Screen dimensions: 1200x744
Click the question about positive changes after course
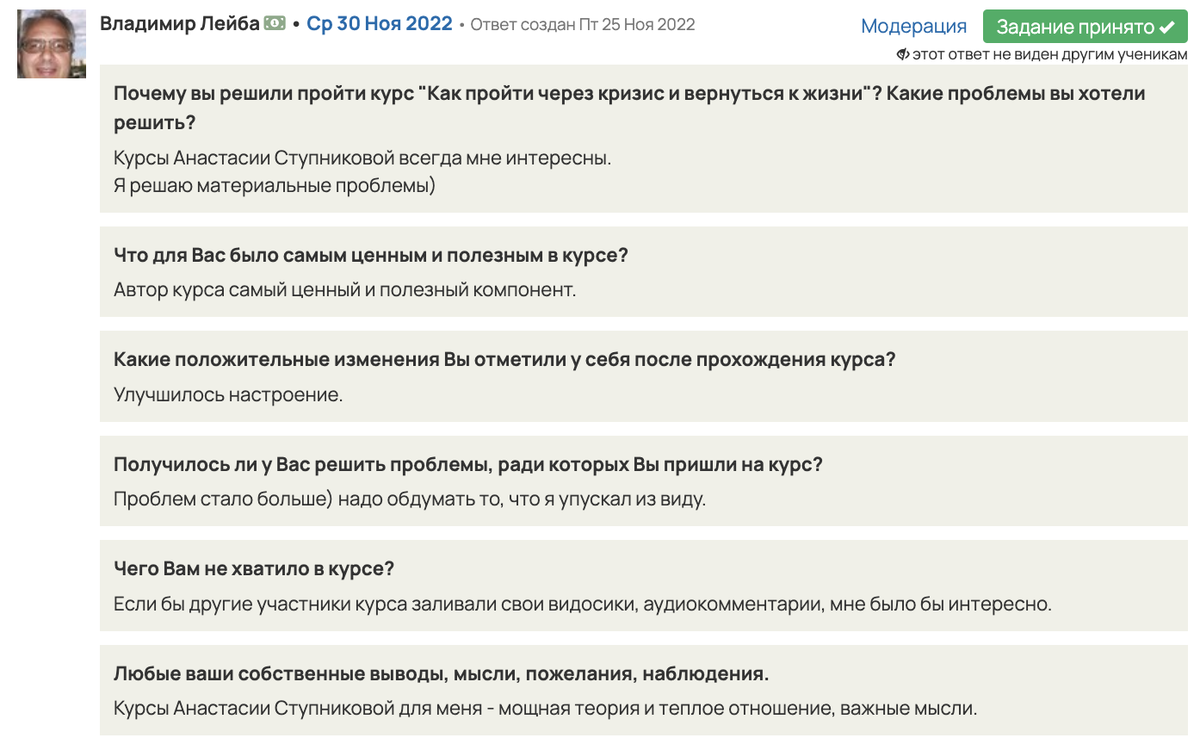click(x=504, y=359)
